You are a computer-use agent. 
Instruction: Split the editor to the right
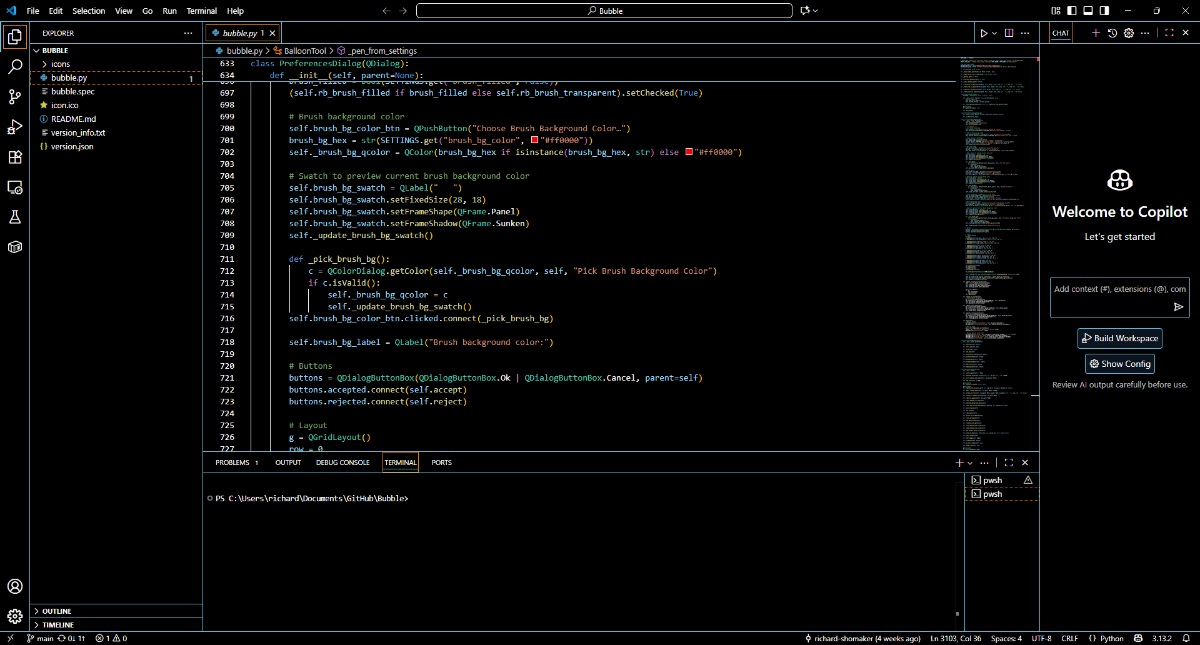click(x=1008, y=33)
